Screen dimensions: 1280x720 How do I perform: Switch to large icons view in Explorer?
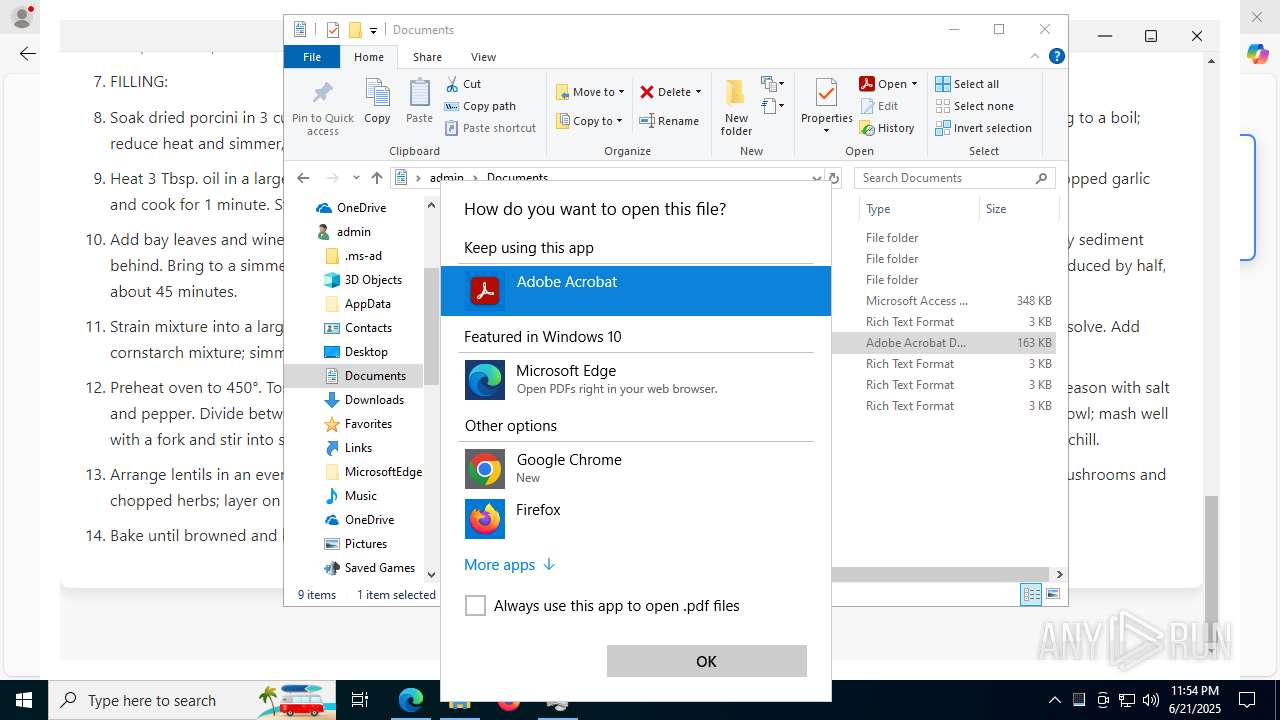(1052, 594)
